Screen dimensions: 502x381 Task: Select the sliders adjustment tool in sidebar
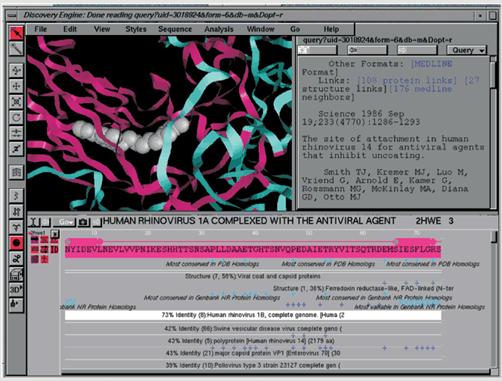tap(16, 133)
